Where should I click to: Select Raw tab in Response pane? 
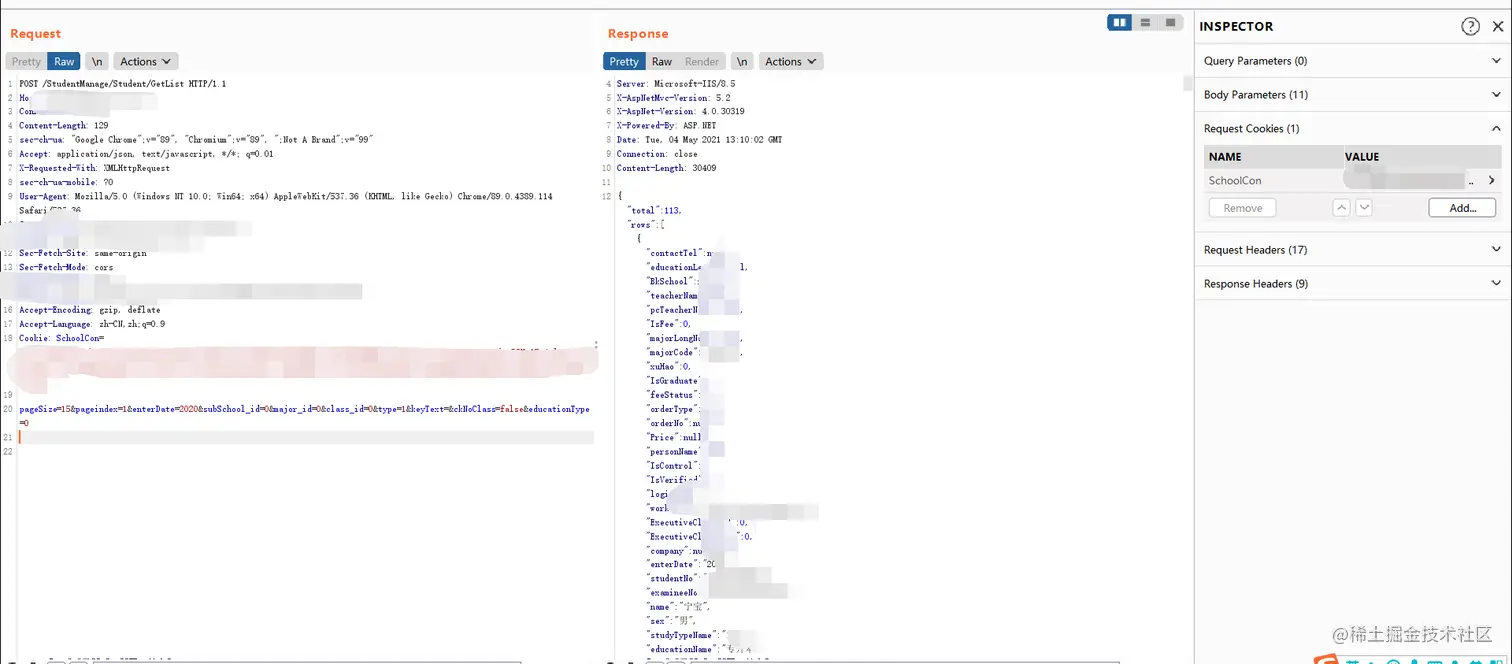[x=662, y=61]
